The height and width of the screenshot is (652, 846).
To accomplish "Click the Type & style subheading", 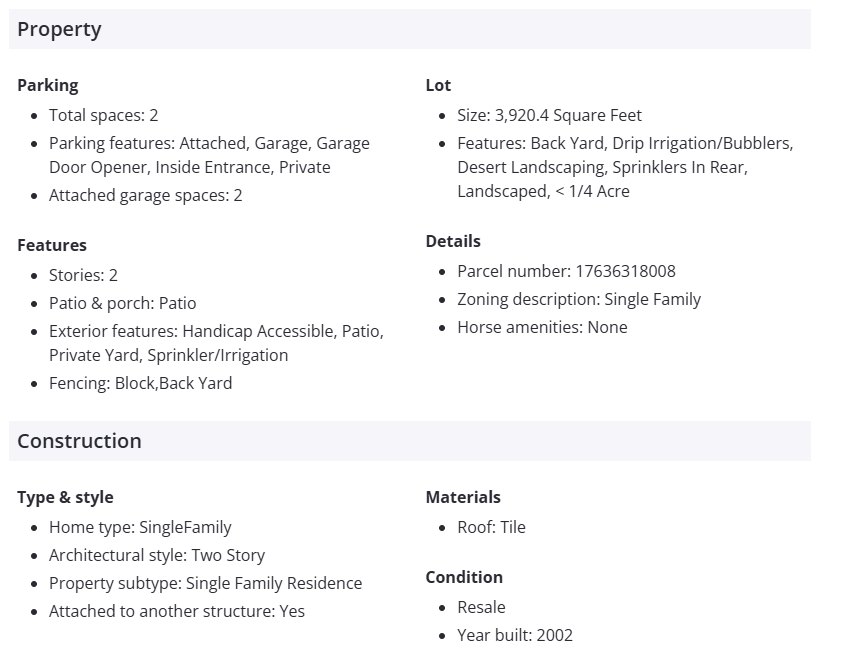I will [x=65, y=497].
